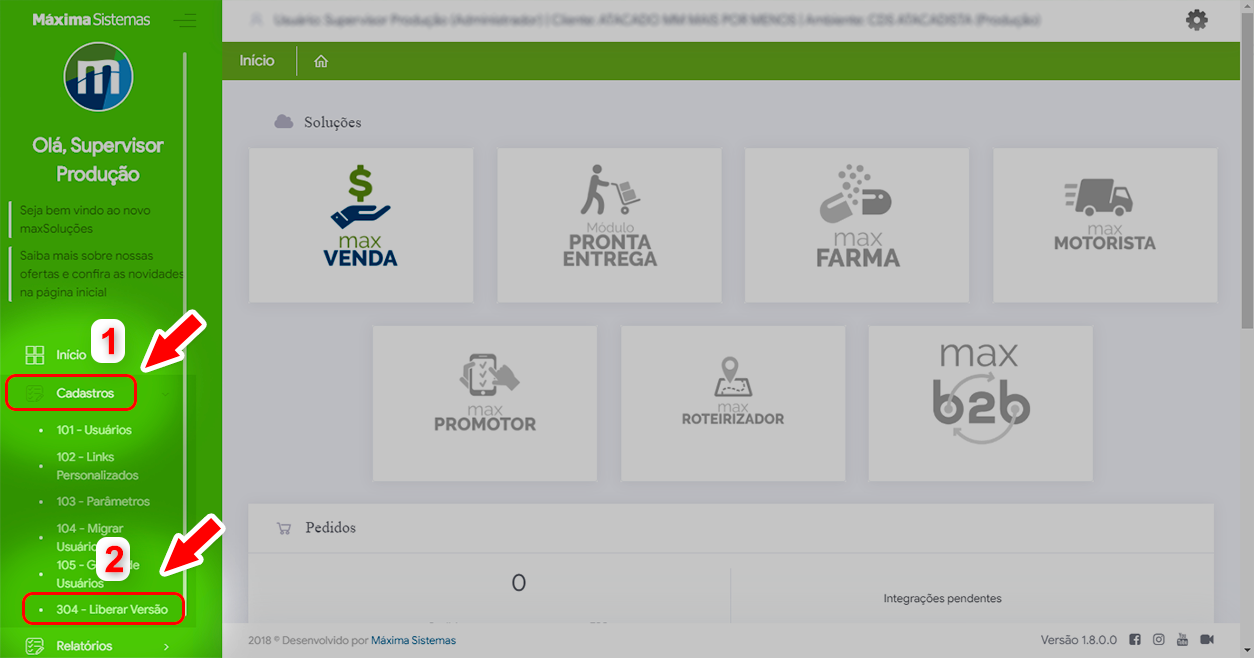Click the Pedidos count value 0
The width and height of the screenshot is (1254, 658).
(518, 583)
